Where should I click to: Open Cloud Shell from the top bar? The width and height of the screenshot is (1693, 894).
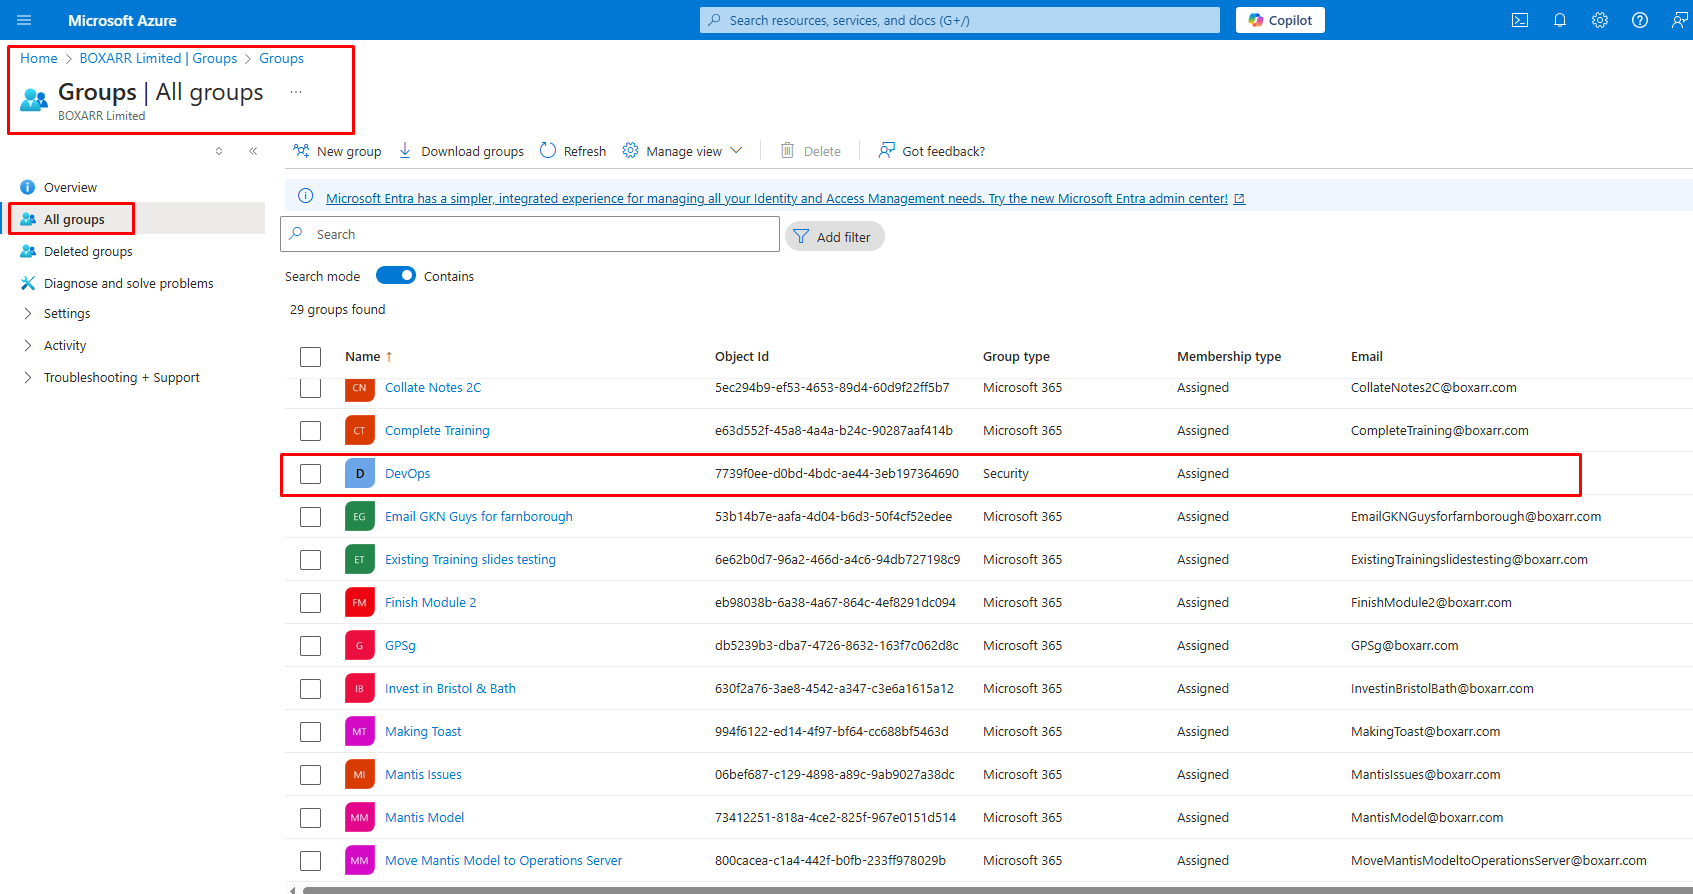tap(1520, 20)
